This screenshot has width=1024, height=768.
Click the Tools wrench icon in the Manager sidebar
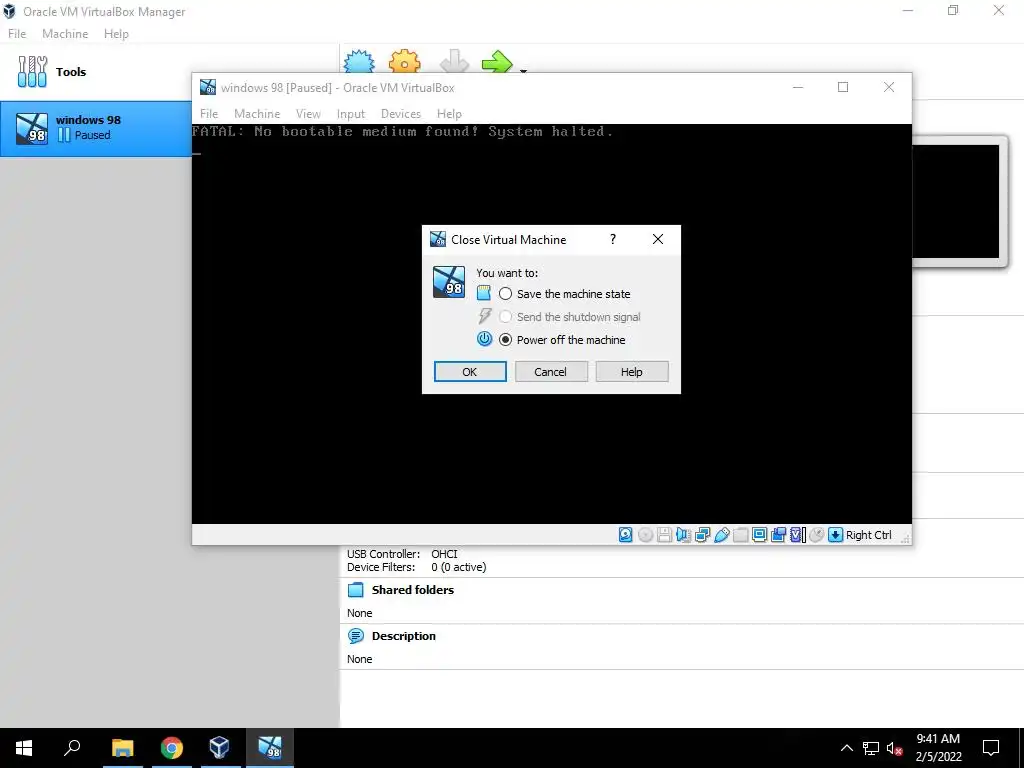point(32,71)
